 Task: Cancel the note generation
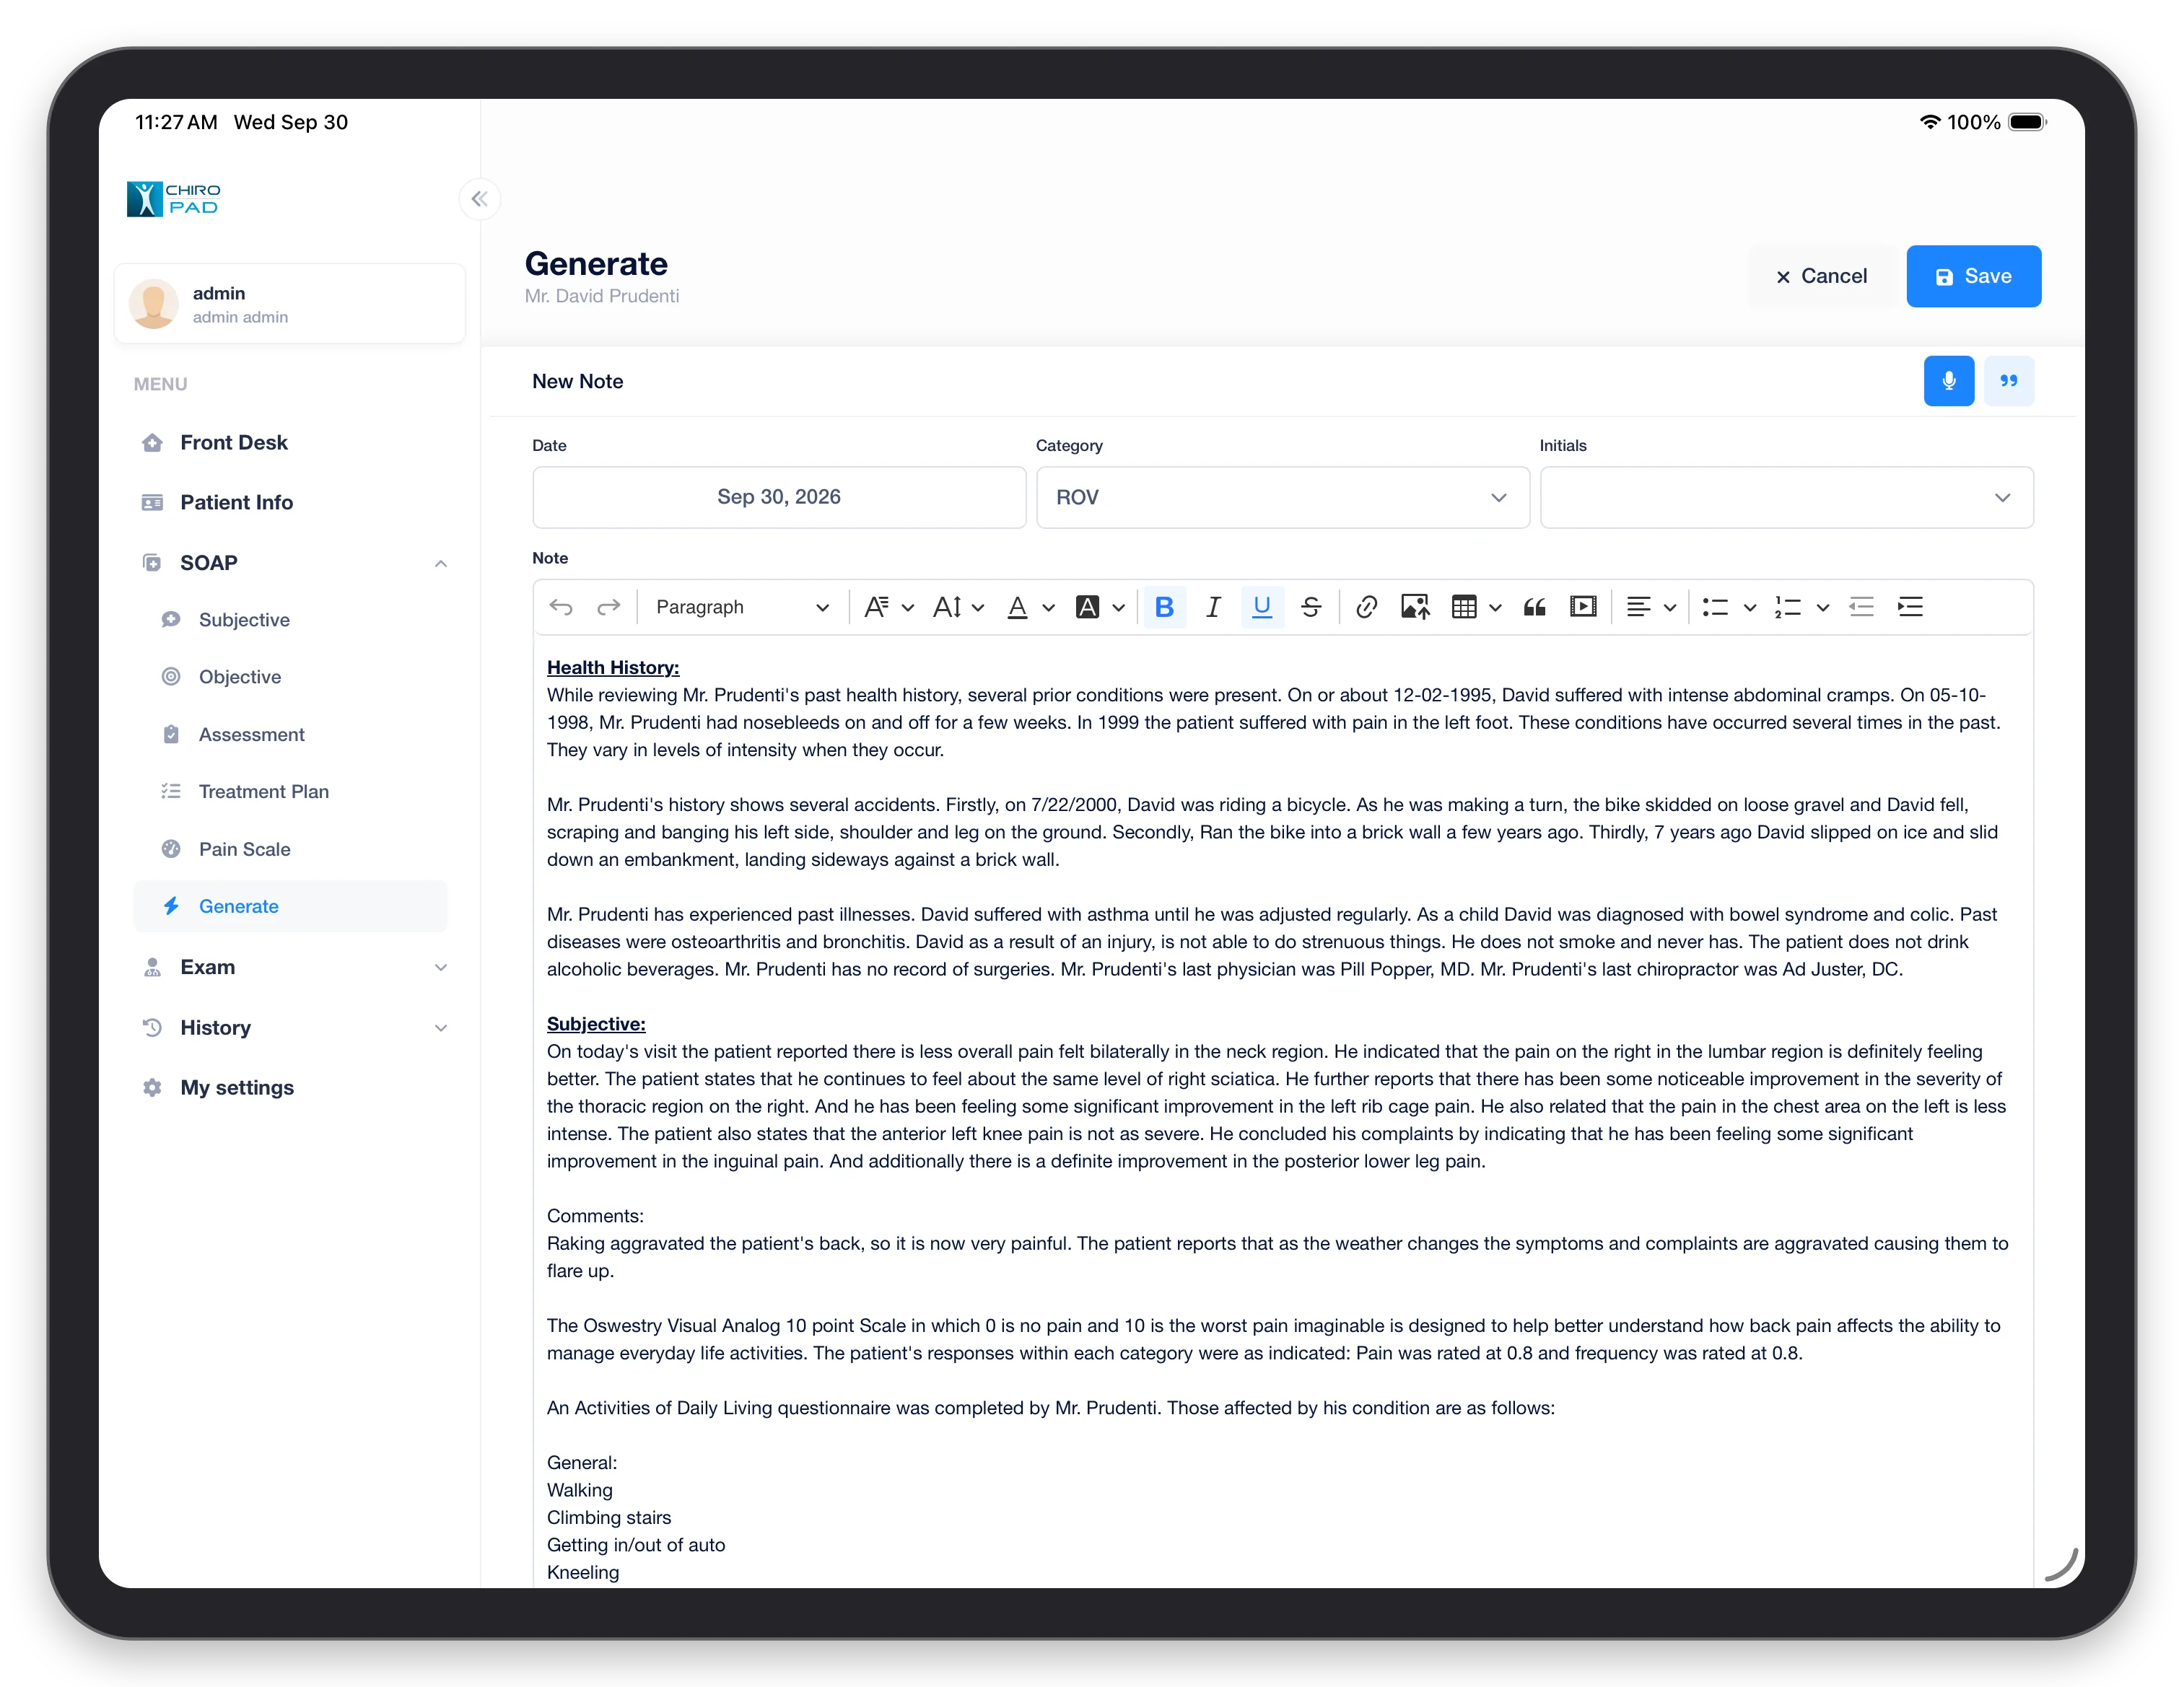1821,276
